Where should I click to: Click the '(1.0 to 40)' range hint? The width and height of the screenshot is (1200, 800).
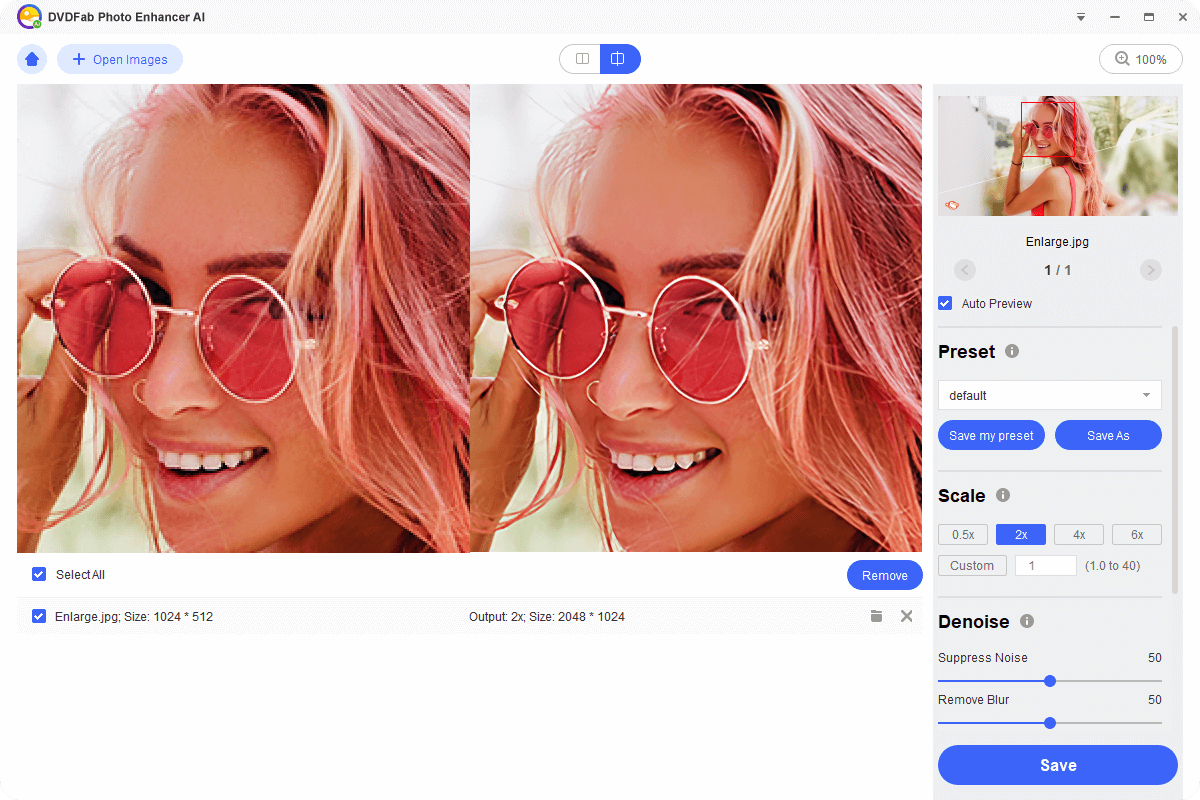pos(1112,565)
